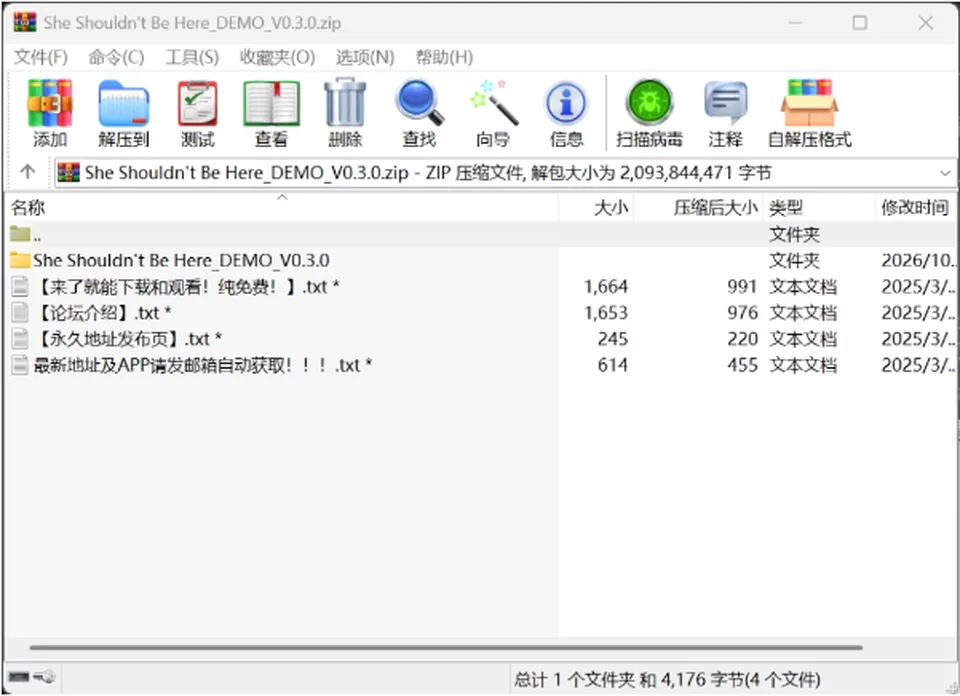This screenshot has height=696, width=960.
Task: Open the 选项(N) menu
Action: 365,57
